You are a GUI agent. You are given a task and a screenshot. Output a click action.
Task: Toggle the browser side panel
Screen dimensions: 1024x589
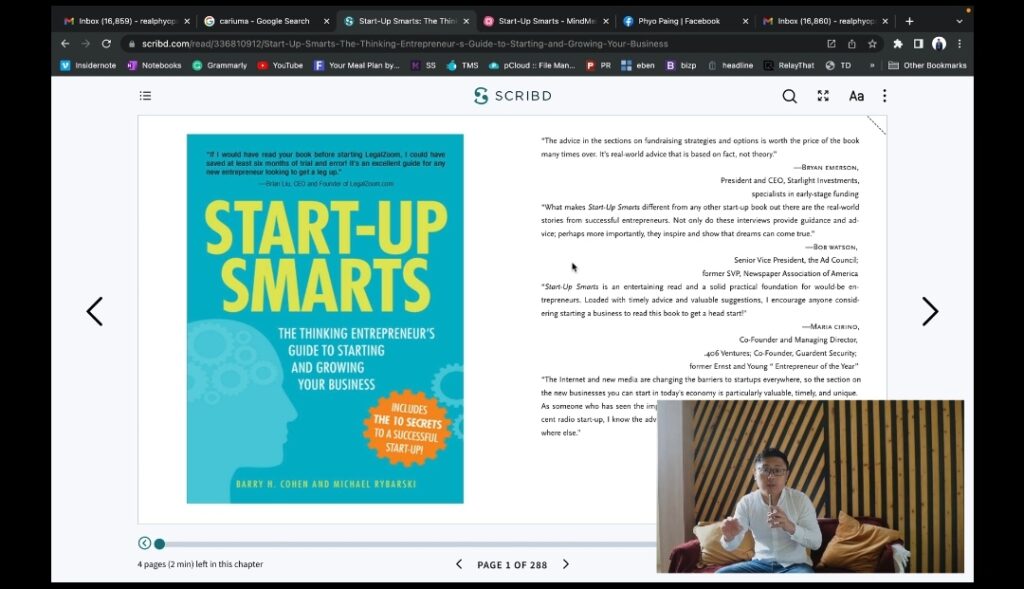point(918,44)
